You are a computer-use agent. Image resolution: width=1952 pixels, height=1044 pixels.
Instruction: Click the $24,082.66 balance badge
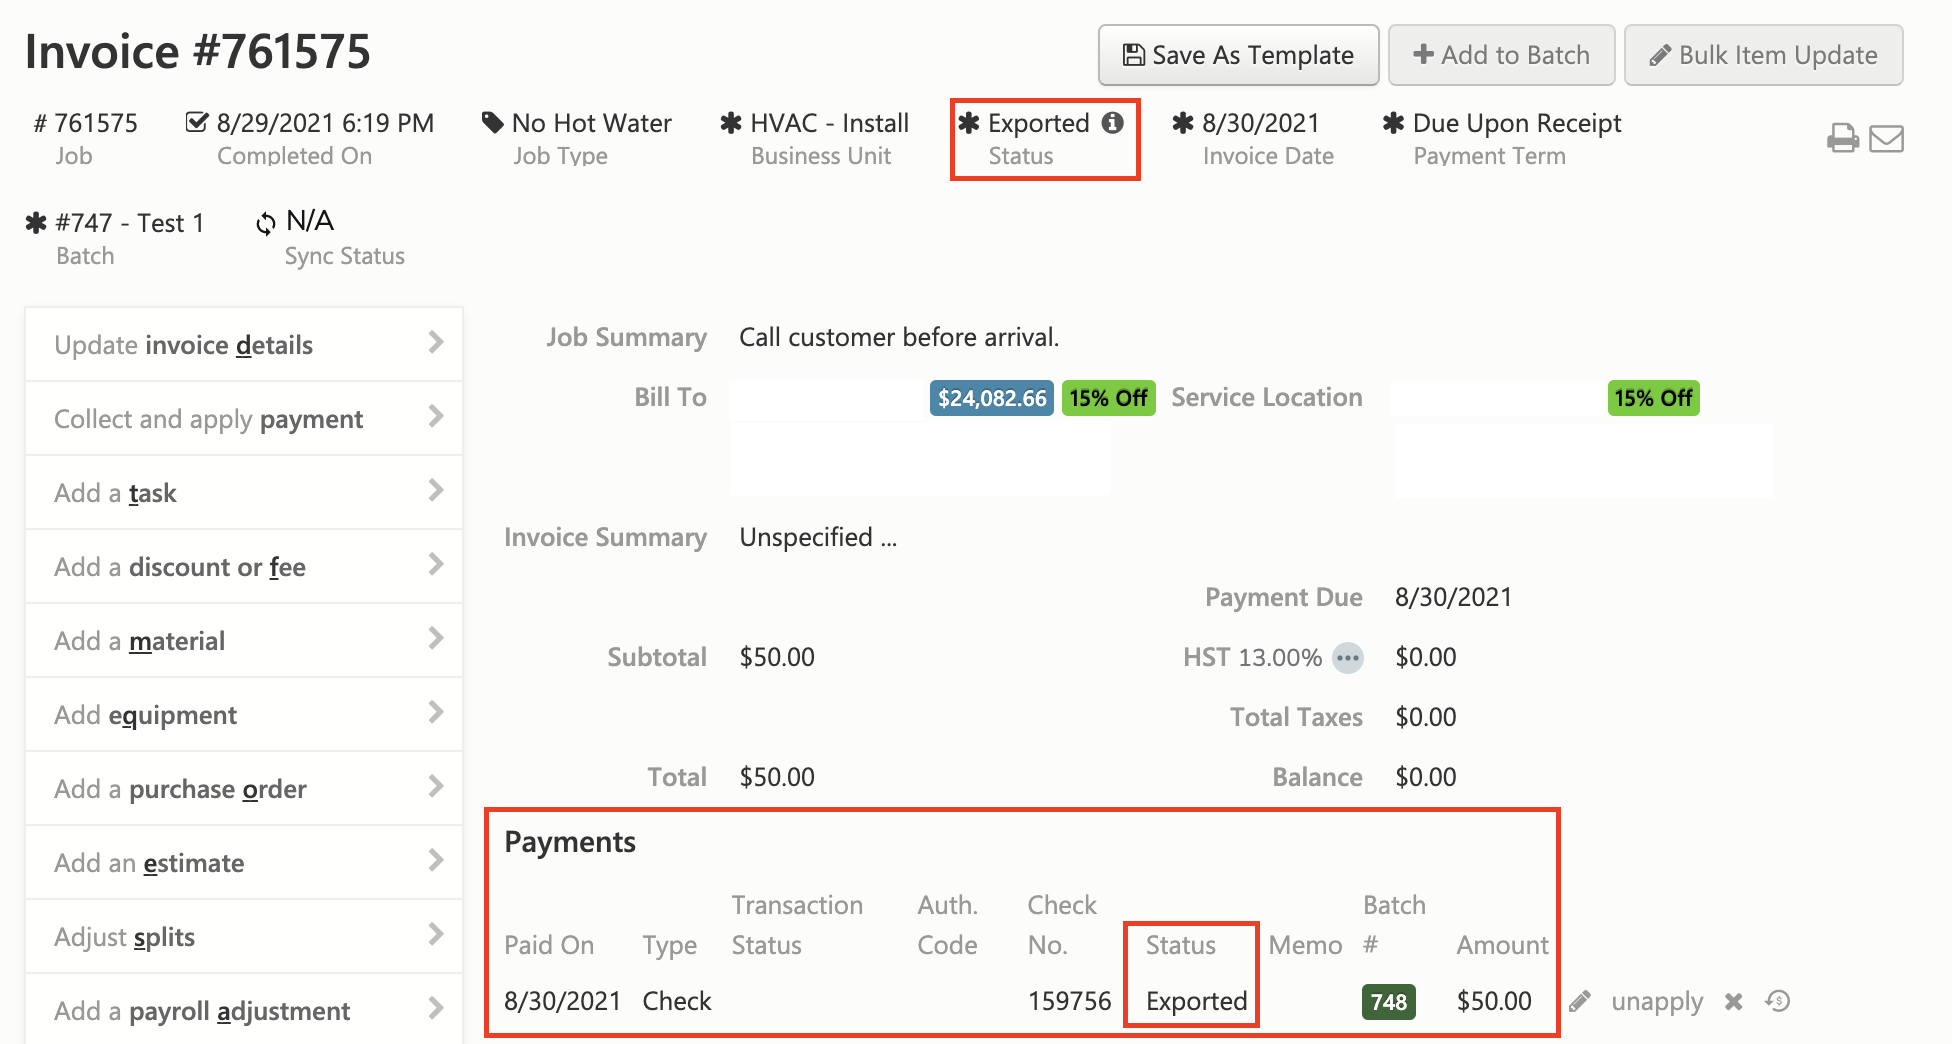992,398
